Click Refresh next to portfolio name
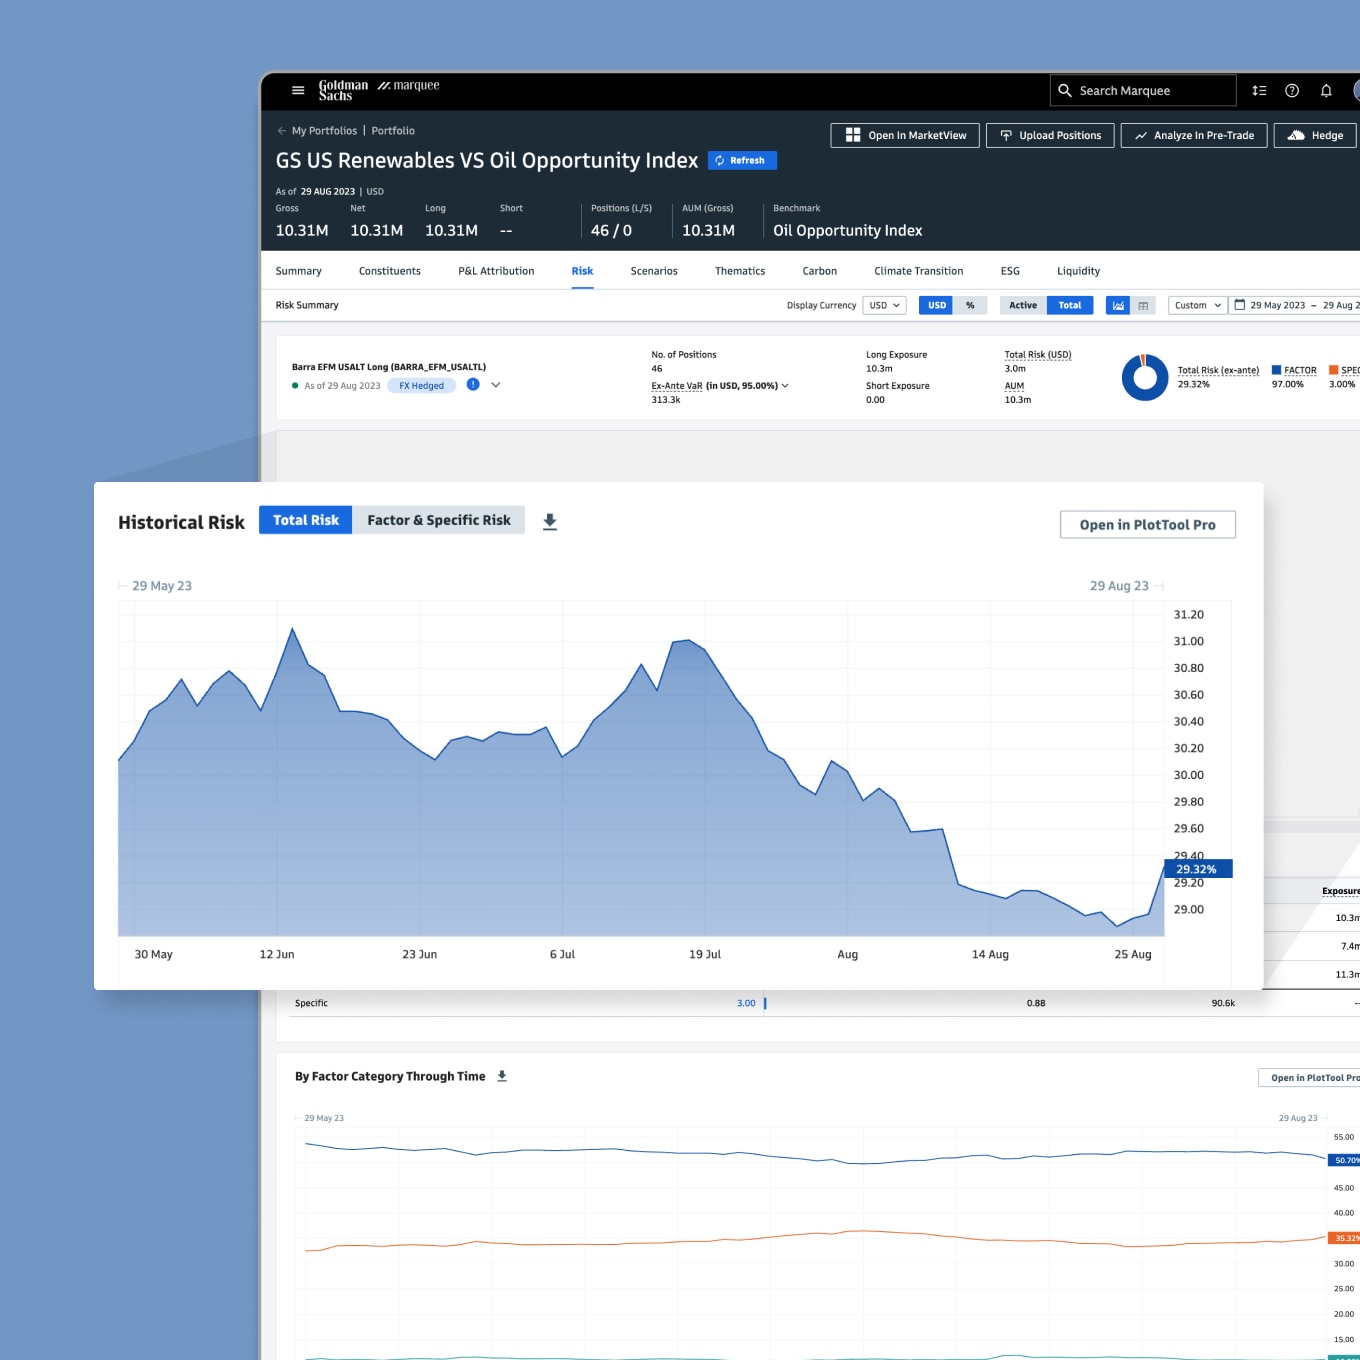Viewport: 1360px width, 1360px height. pos(742,160)
